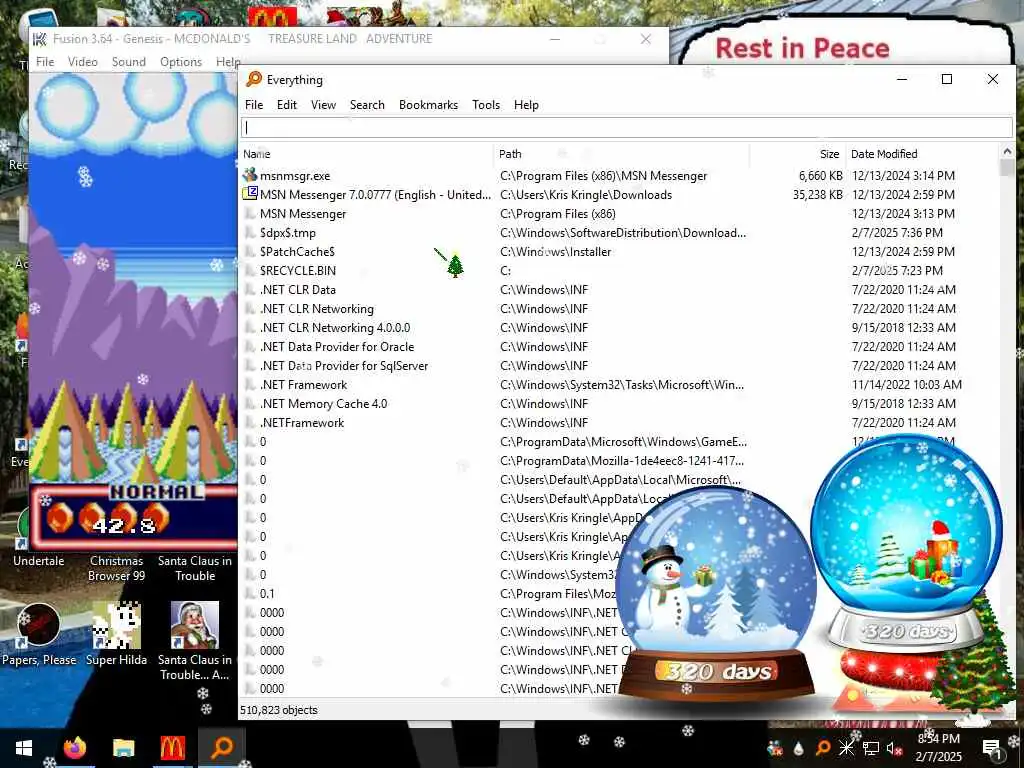Click the water drop tray icon

(799, 748)
